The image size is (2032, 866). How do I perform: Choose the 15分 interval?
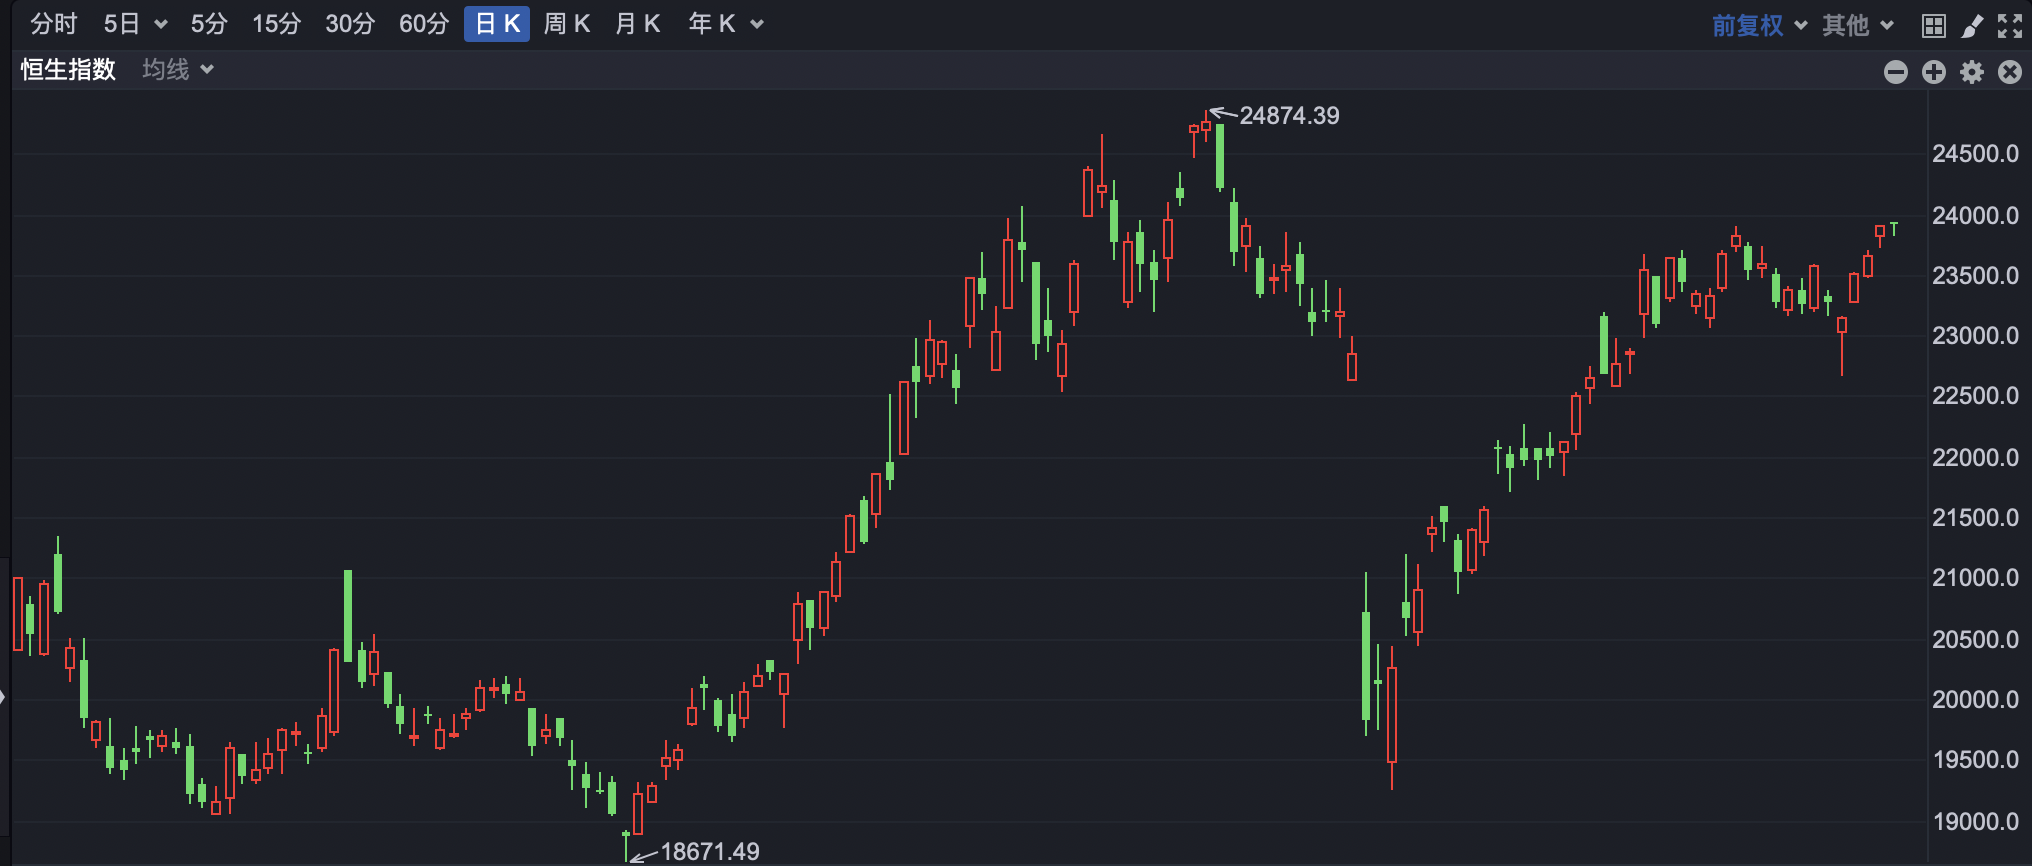point(276,24)
